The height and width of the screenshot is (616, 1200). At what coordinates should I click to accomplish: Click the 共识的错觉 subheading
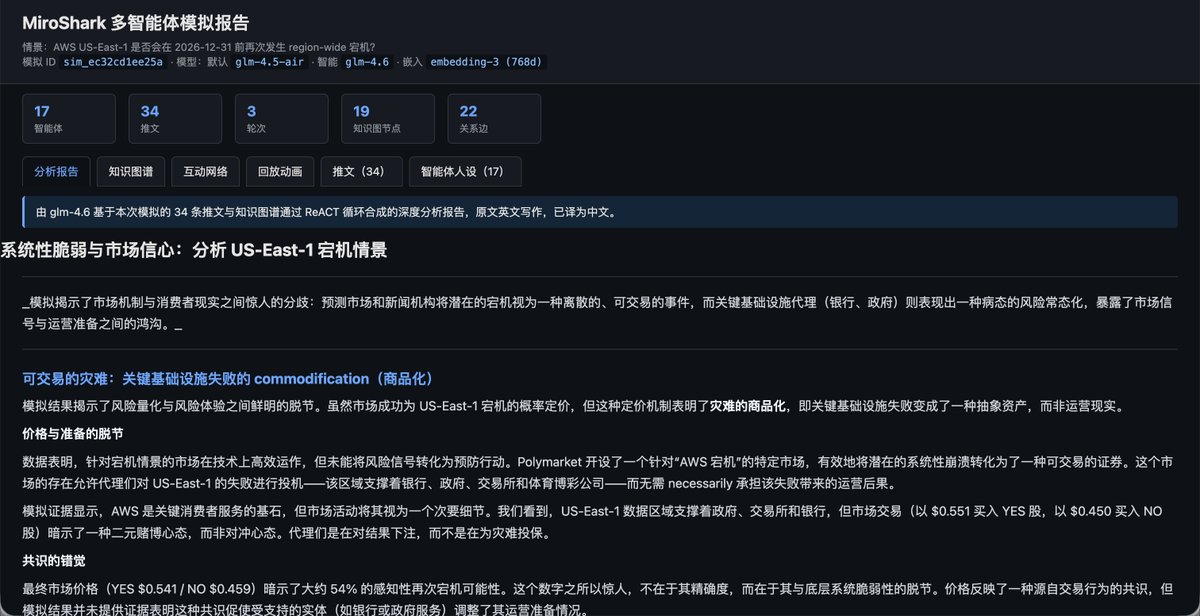click(53, 560)
